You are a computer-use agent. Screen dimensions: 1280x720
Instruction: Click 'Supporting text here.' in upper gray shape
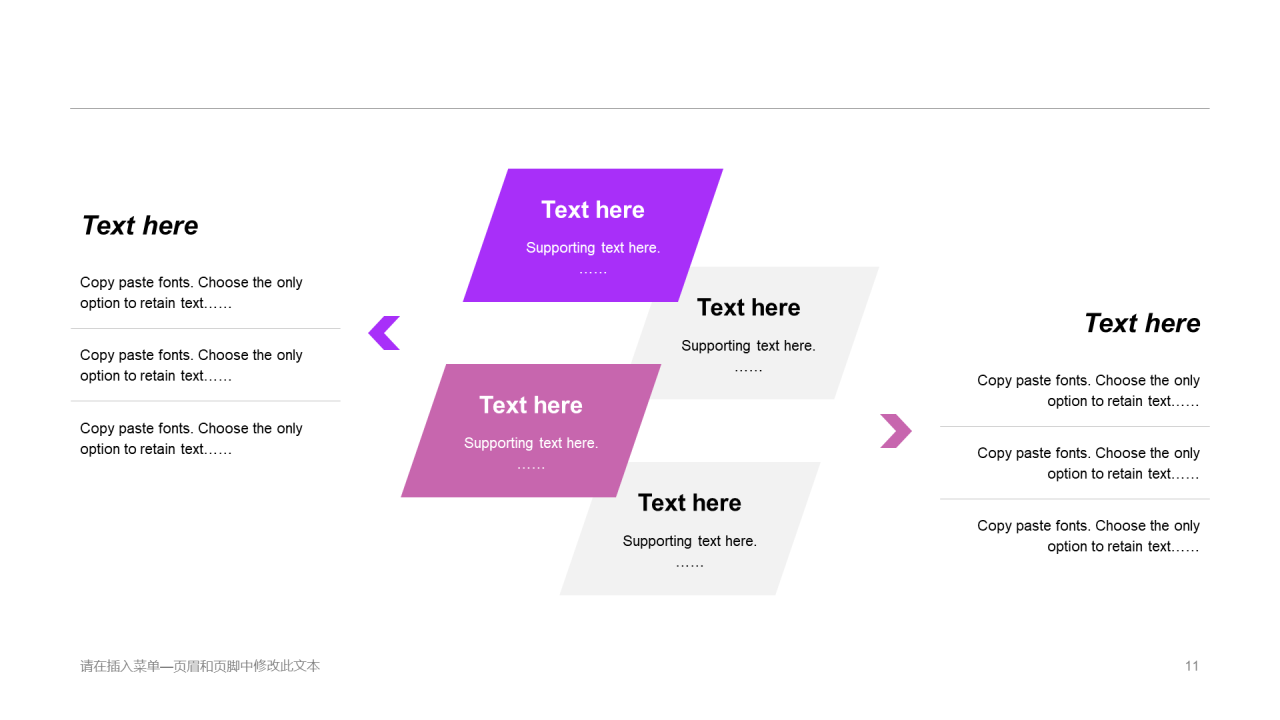[748, 346]
